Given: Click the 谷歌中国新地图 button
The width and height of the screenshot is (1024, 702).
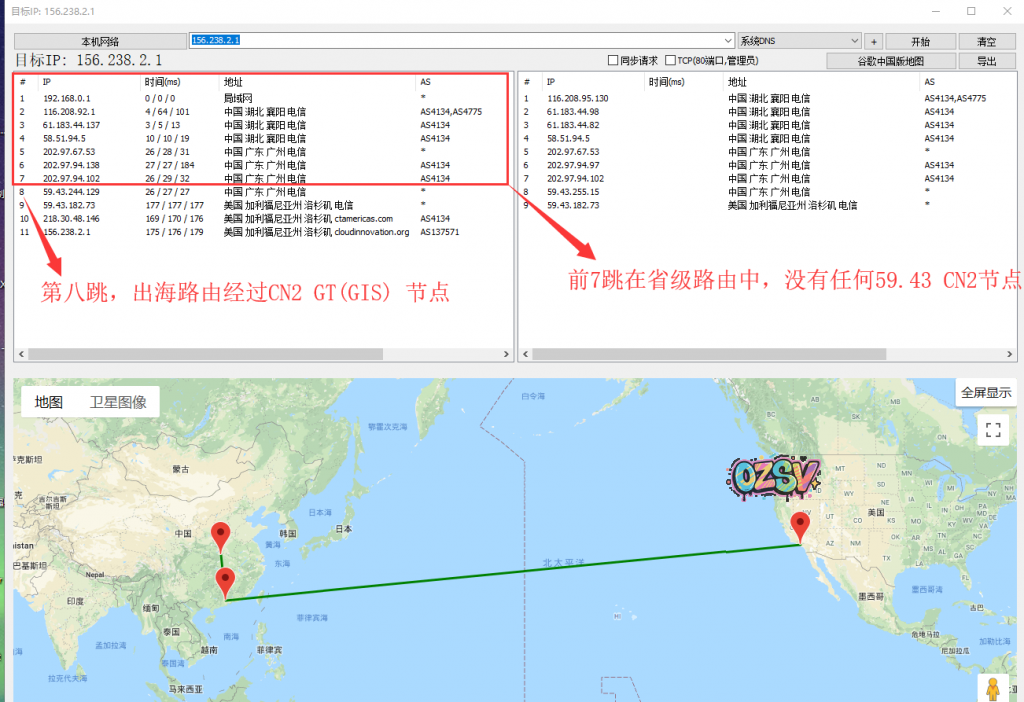Looking at the screenshot, I should click(891, 61).
